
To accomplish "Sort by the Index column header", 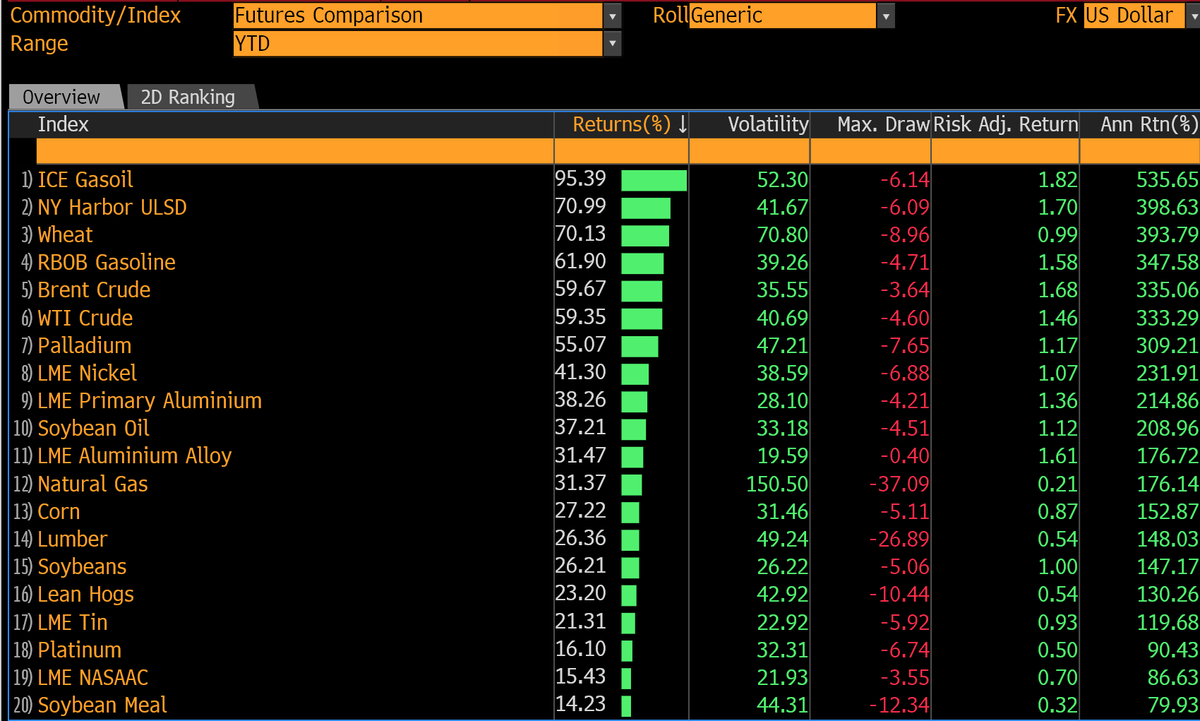I will point(63,124).
